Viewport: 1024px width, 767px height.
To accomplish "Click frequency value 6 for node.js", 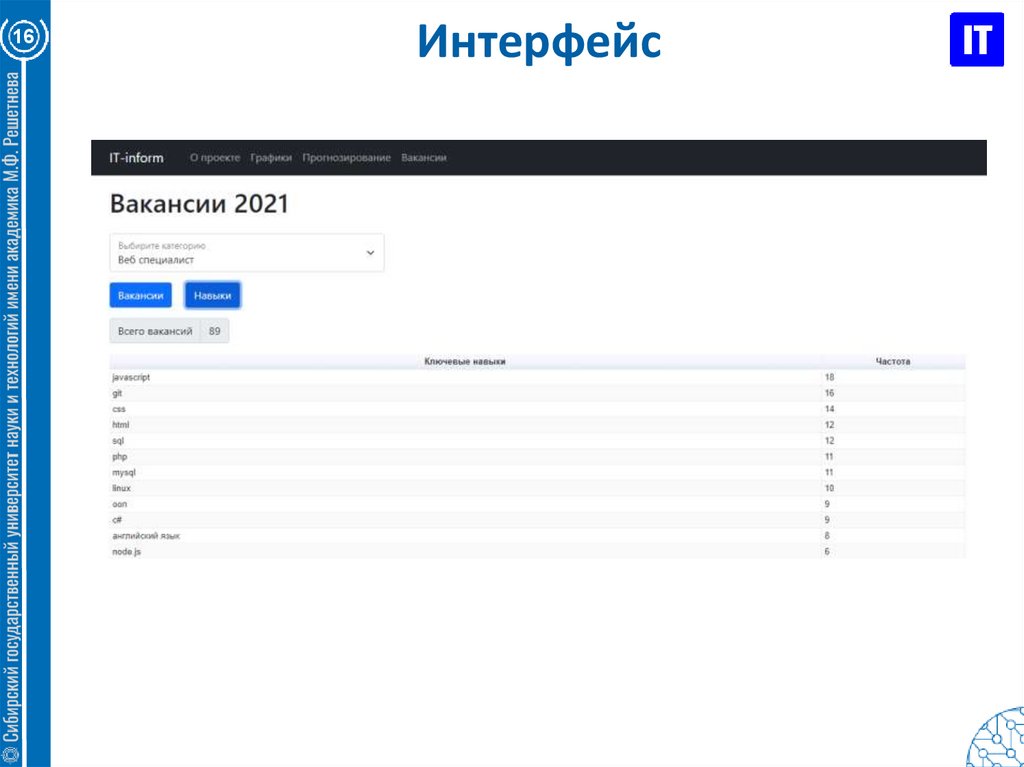I will coord(827,552).
